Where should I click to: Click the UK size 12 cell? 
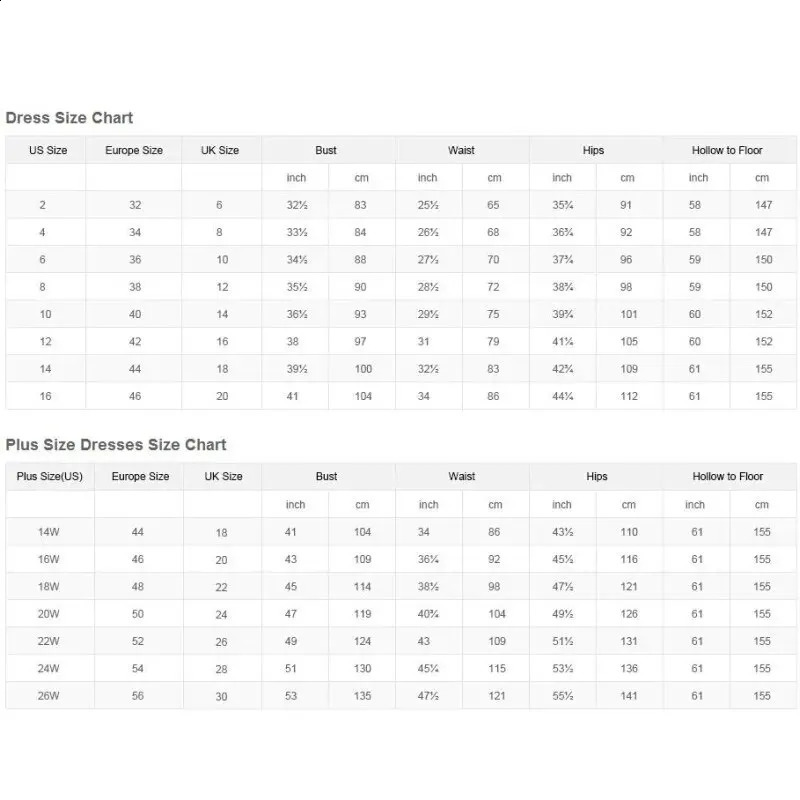point(222,287)
